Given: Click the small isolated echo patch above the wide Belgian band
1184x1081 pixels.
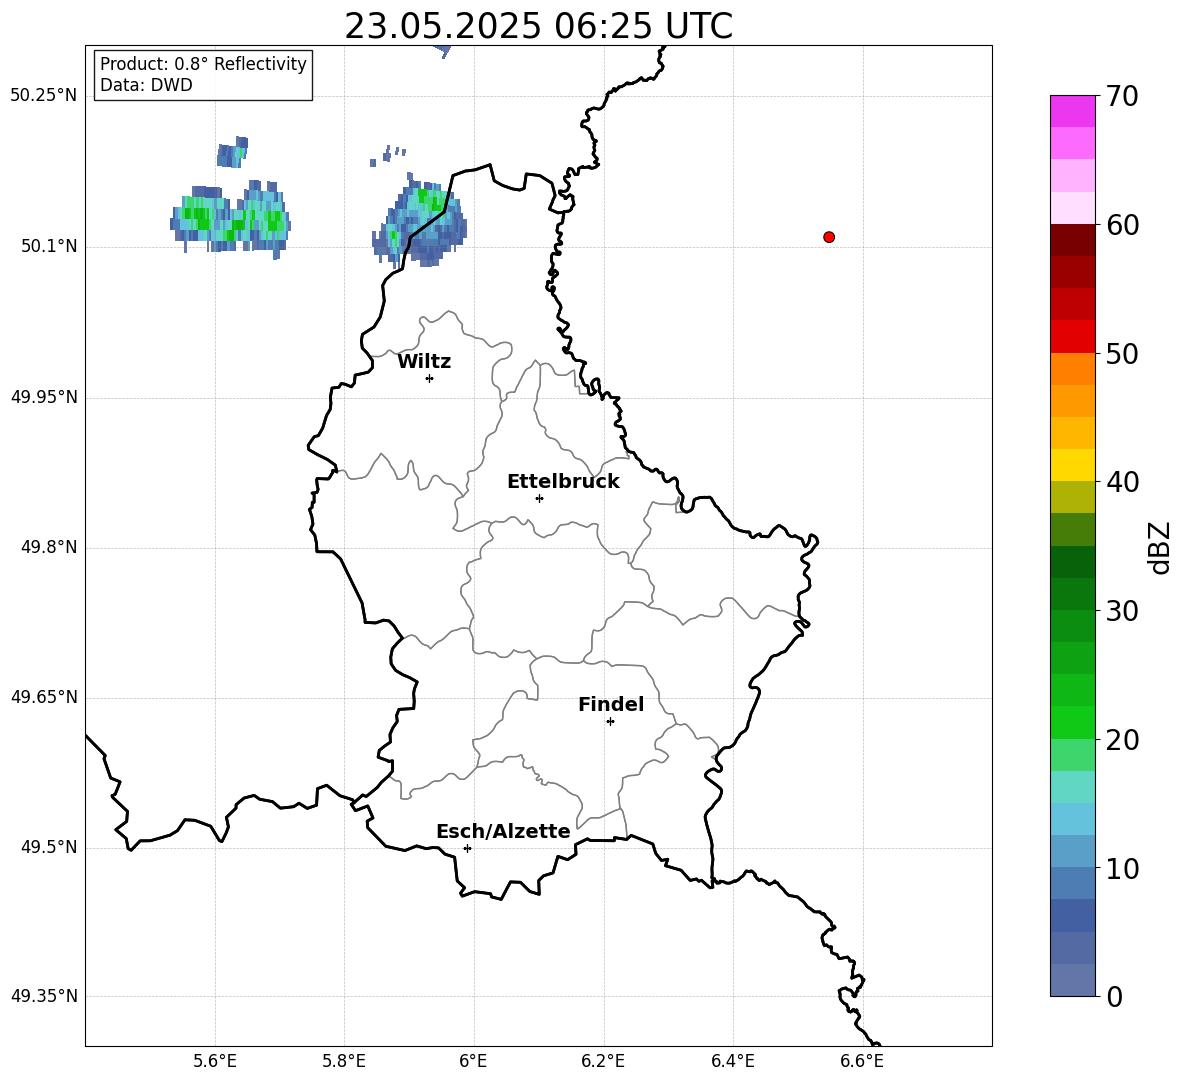Looking at the screenshot, I should (x=232, y=152).
